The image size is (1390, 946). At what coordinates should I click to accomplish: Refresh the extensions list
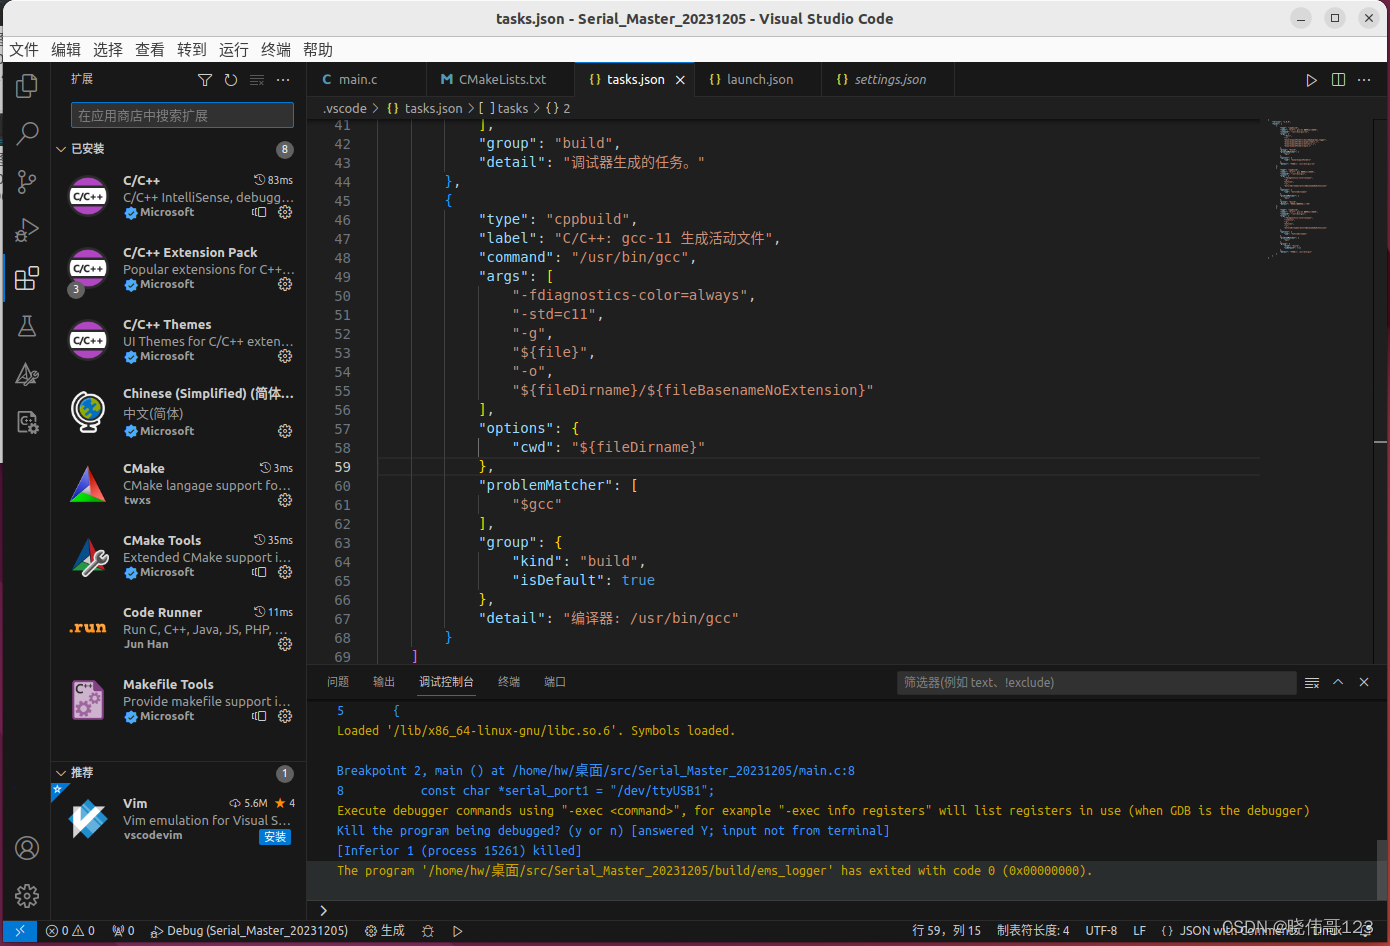click(x=231, y=80)
